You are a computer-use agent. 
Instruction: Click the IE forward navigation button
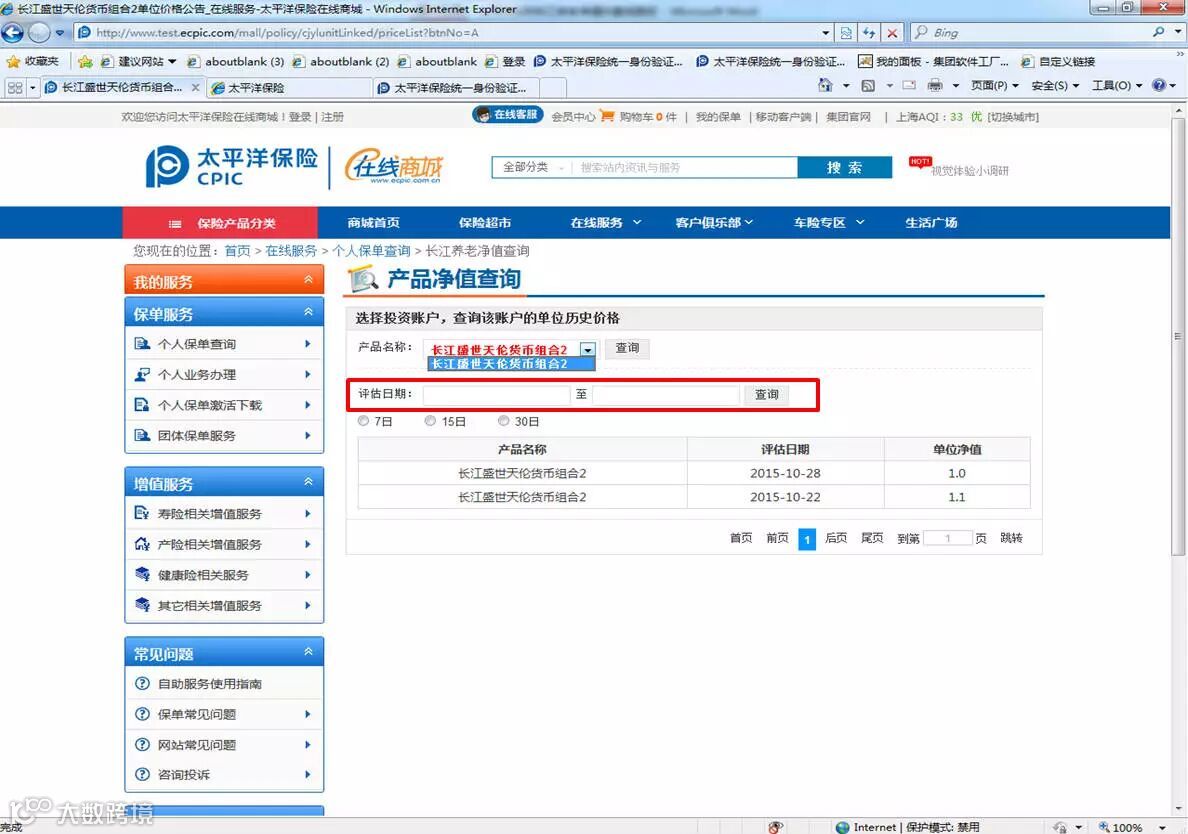click(39, 33)
